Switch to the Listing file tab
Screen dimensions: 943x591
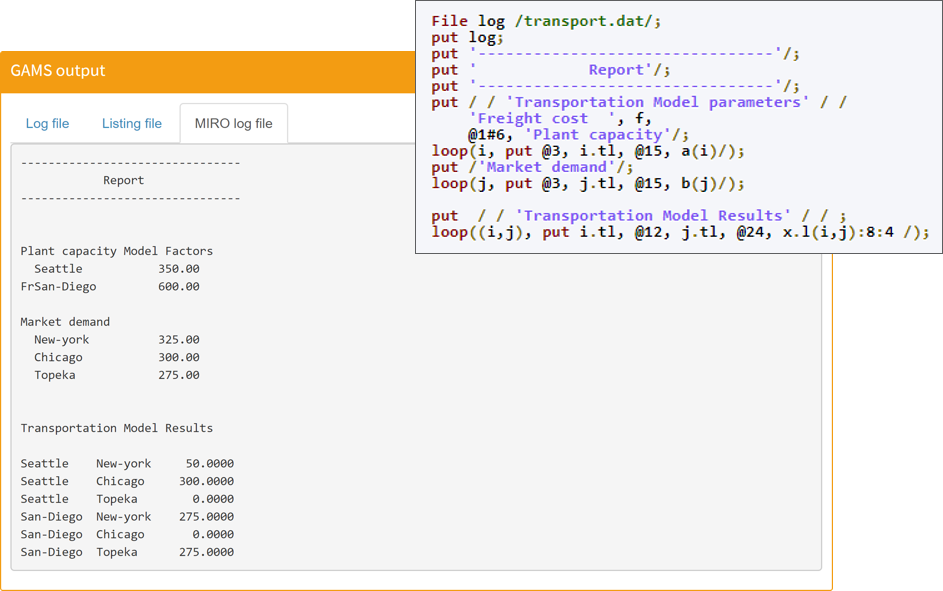coord(131,124)
